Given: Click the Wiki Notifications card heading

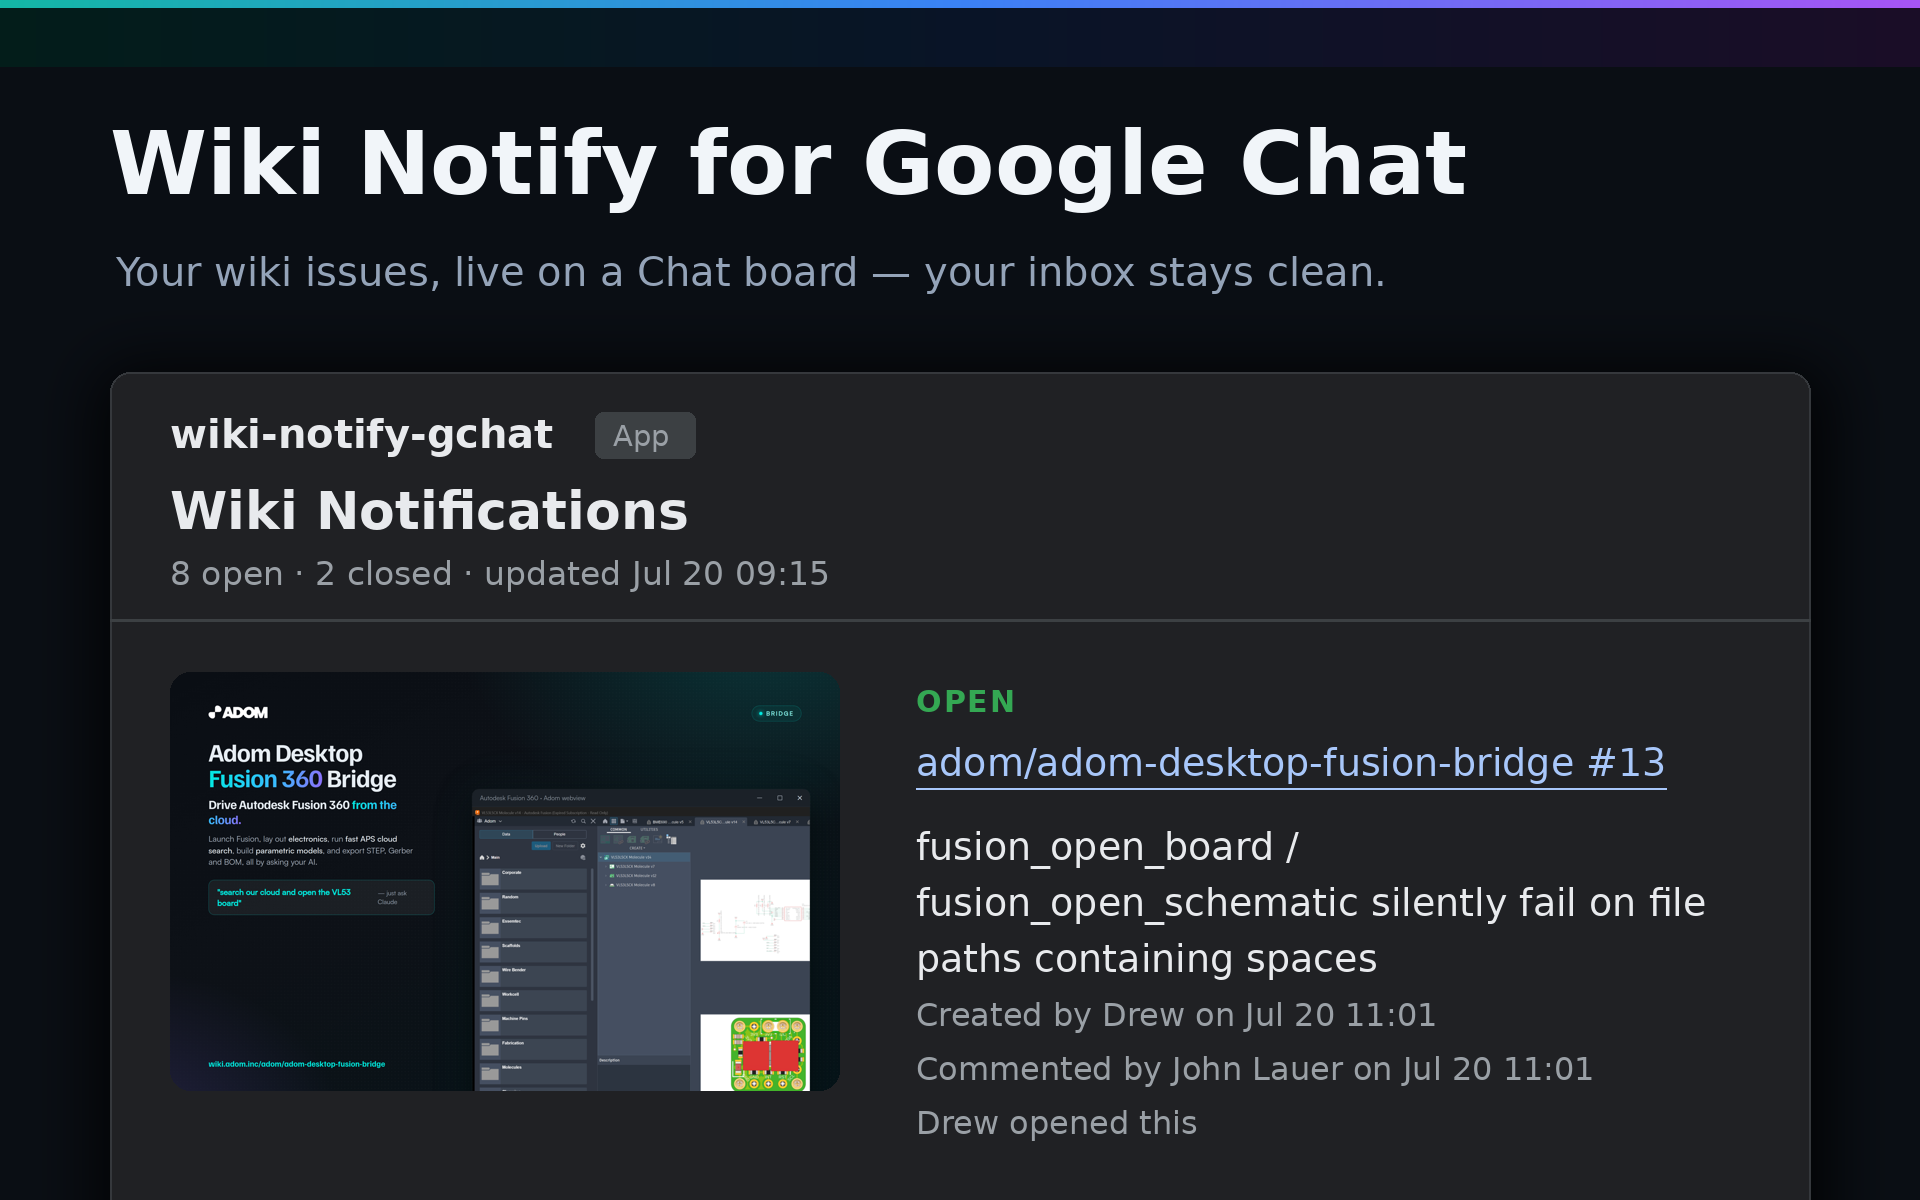Looking at the screenshot, I should click(429, 511).
